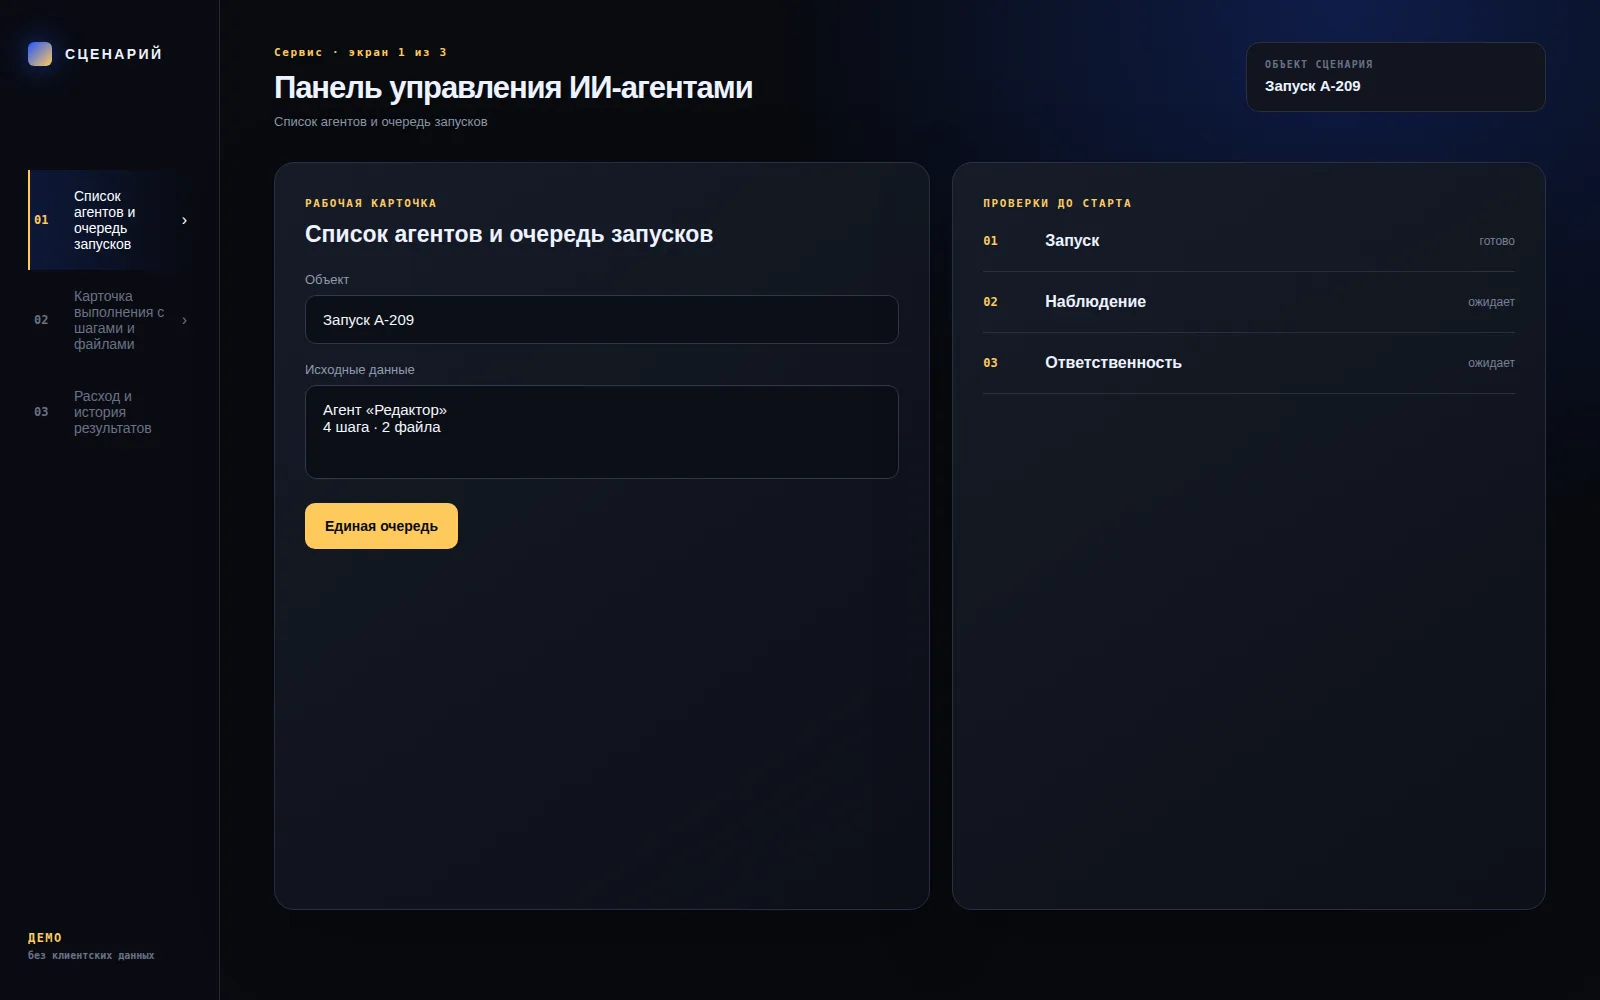Click the ожидает status of Наблюдение
This screenshot has width=1600, height=1000.
click(1491, 302)
